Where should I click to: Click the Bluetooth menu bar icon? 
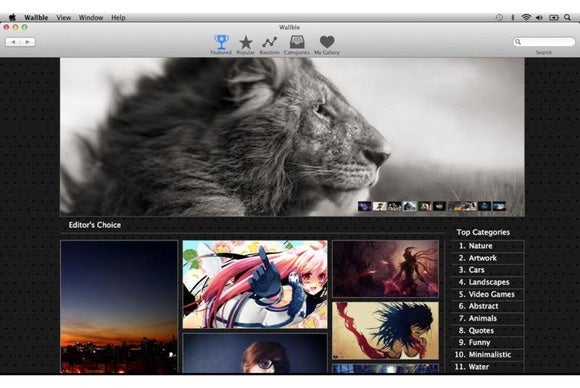tap(513, 17)
